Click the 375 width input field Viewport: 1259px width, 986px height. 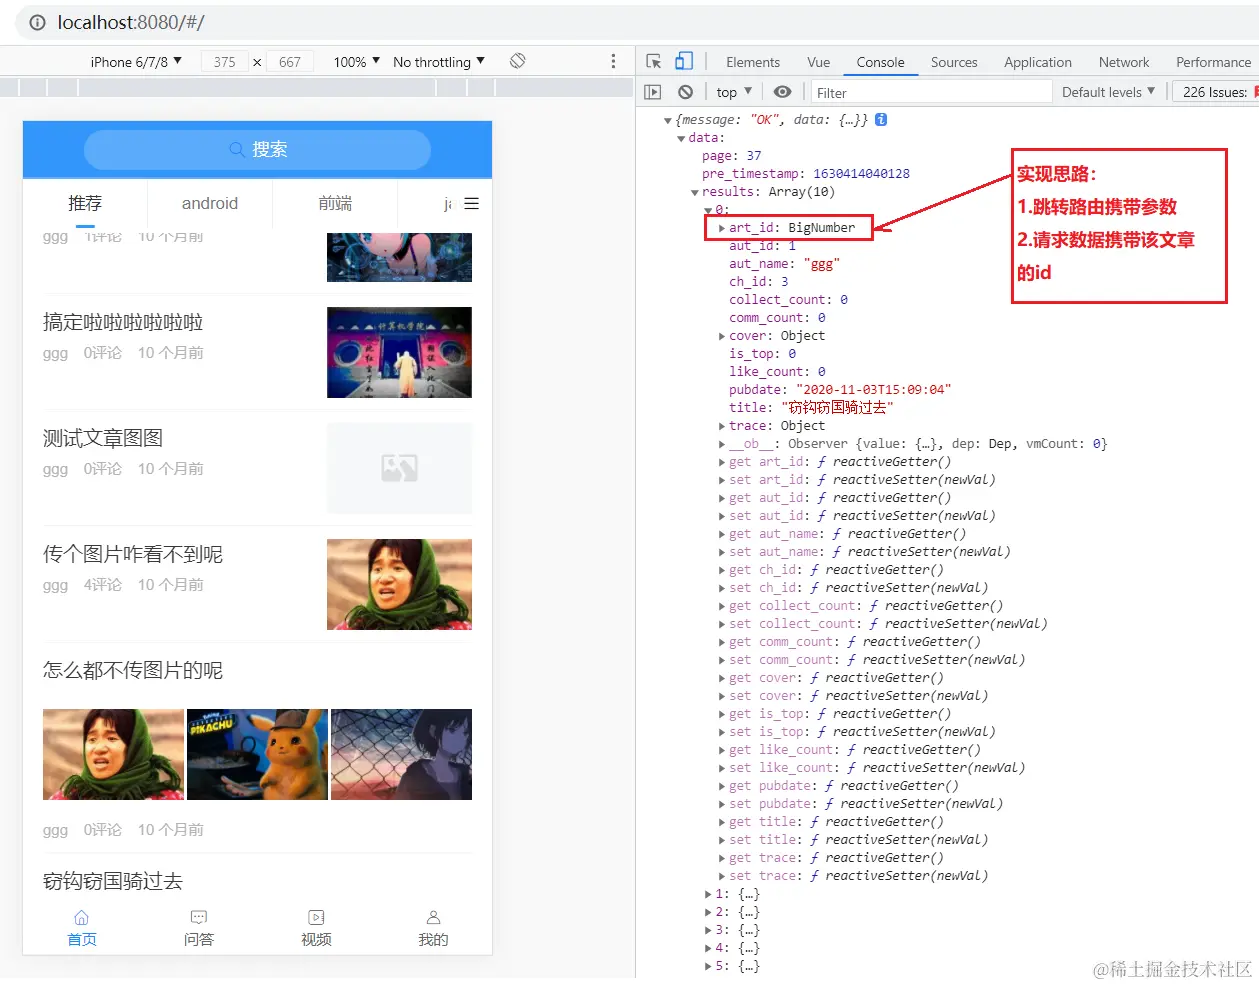[x=225, y=62]
